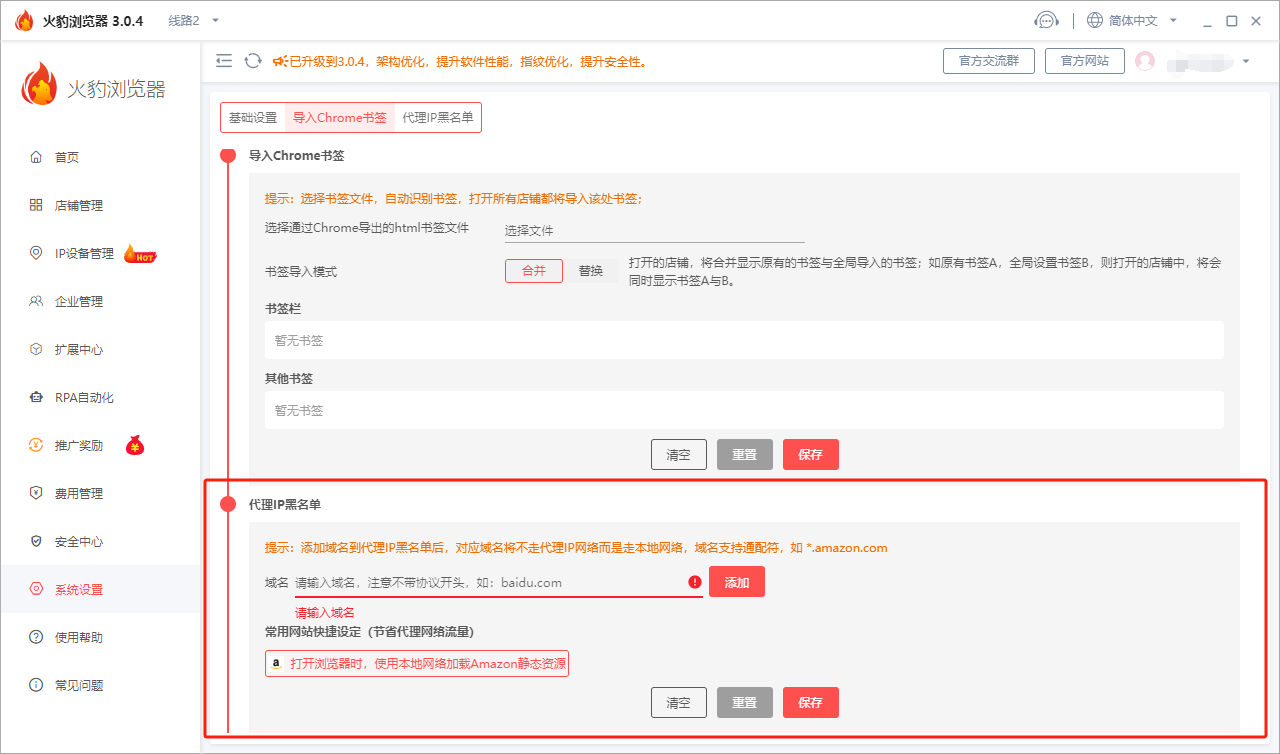Click the refresh icon in top bar
Screen dimensions: 1280x754
click(x=253, y=61)
